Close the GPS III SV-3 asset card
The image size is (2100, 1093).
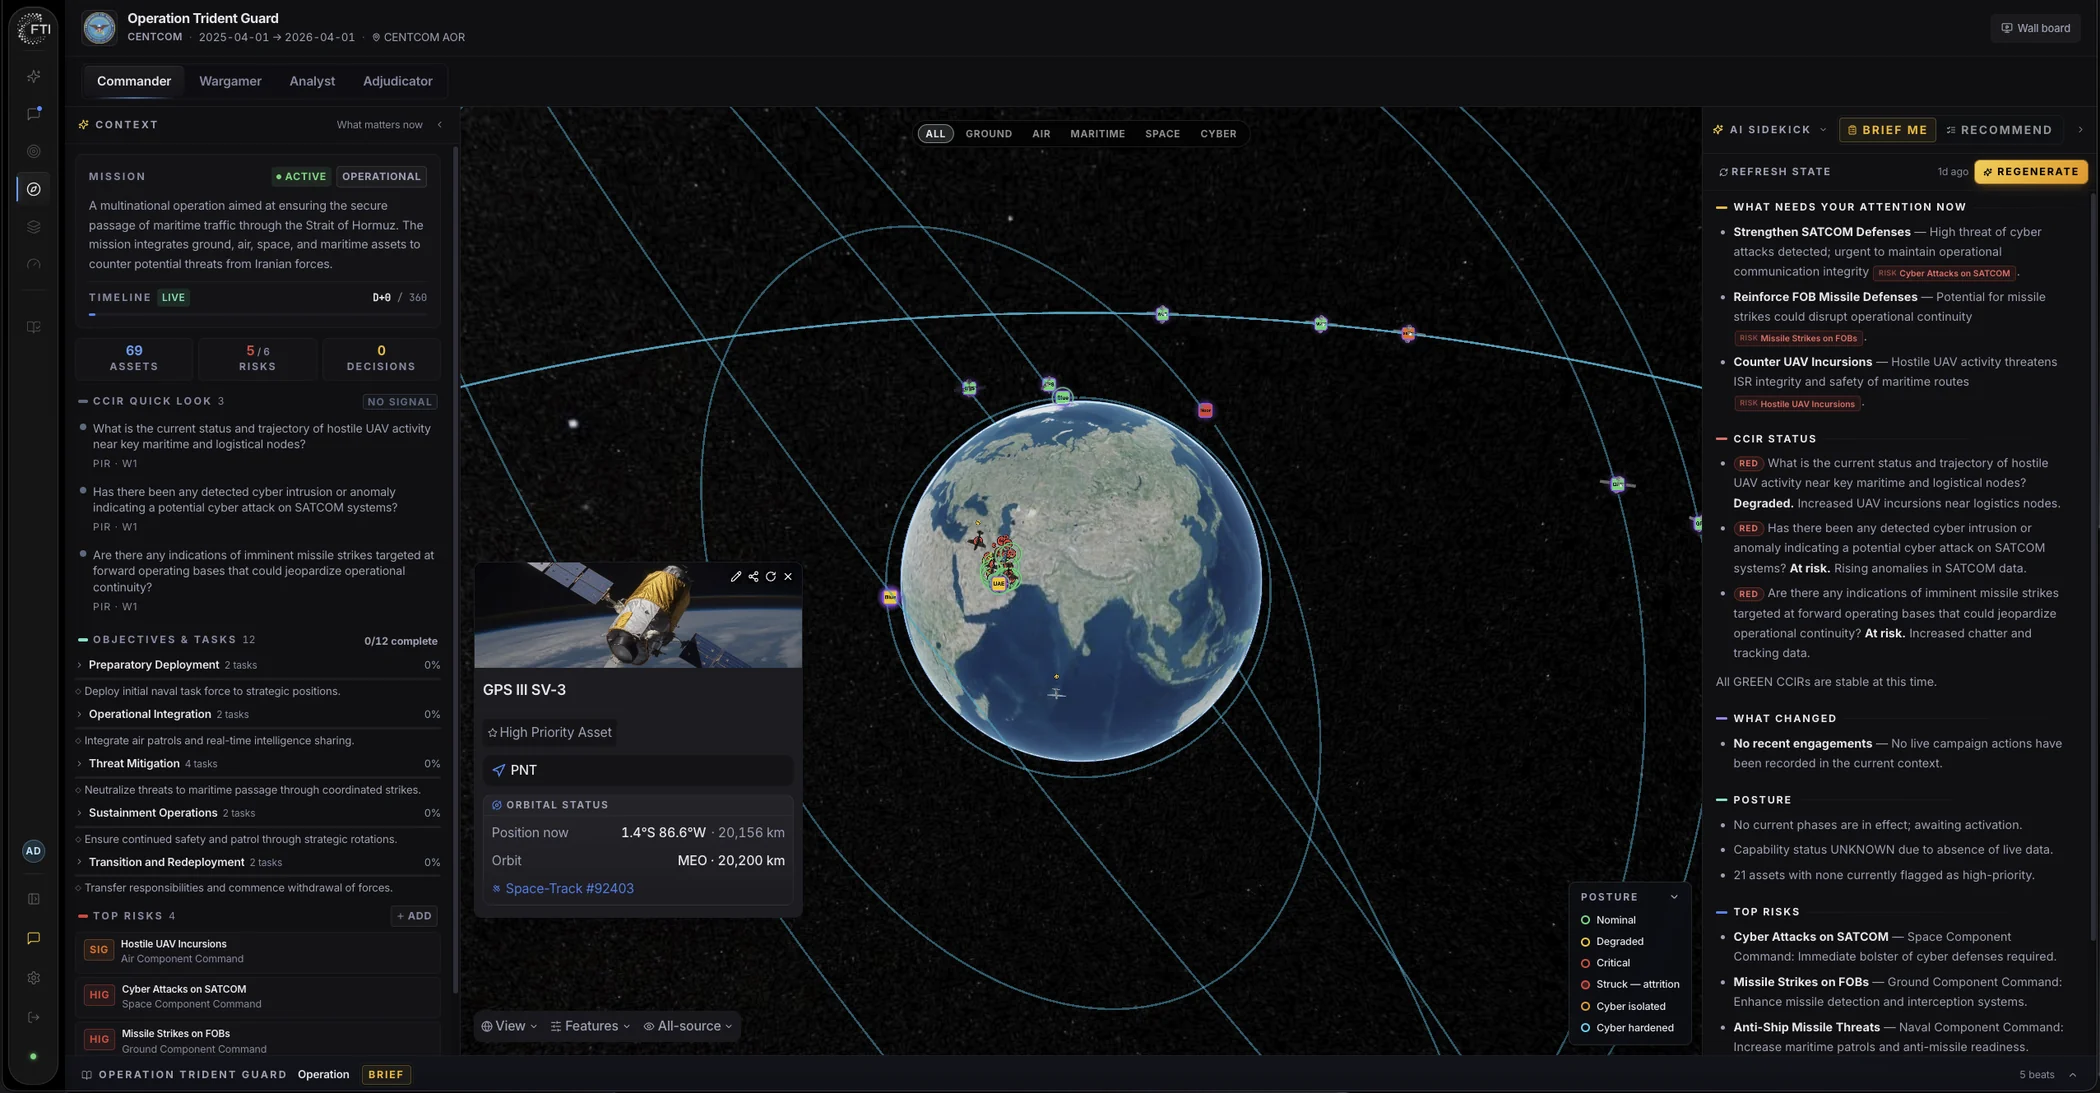coord(788,577)
